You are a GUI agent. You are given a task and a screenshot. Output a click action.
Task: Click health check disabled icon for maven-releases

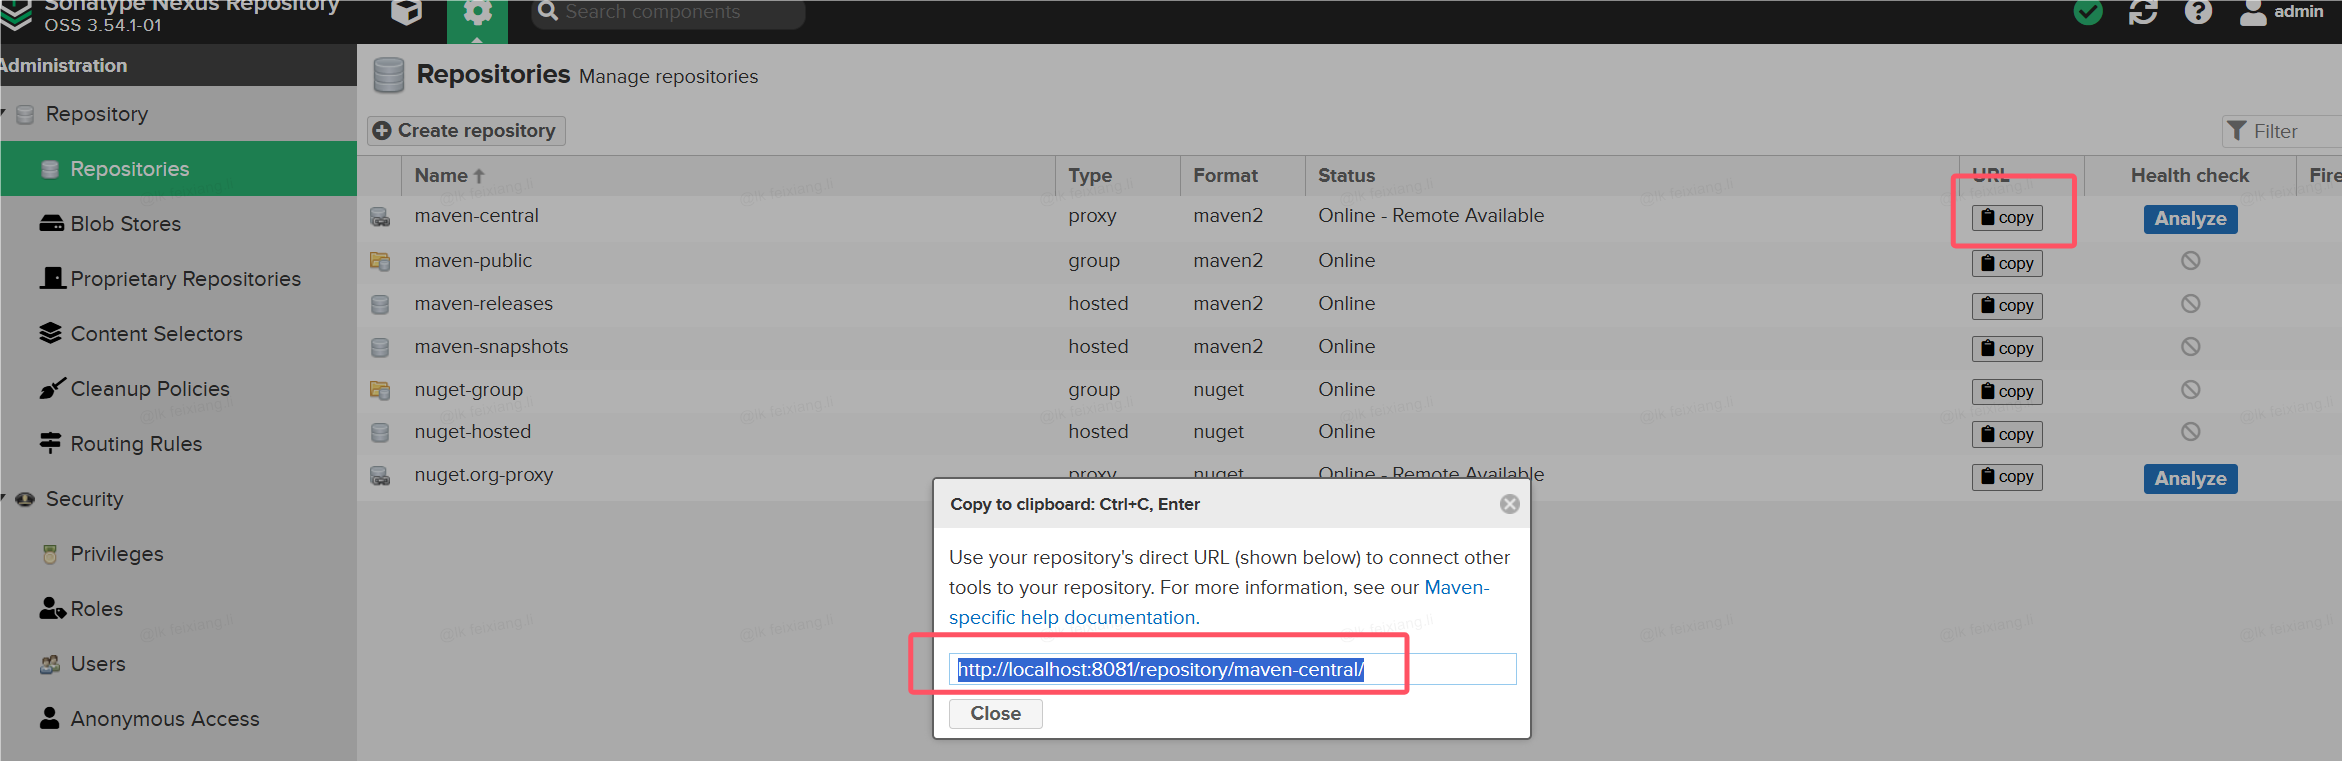point(2190,303)
